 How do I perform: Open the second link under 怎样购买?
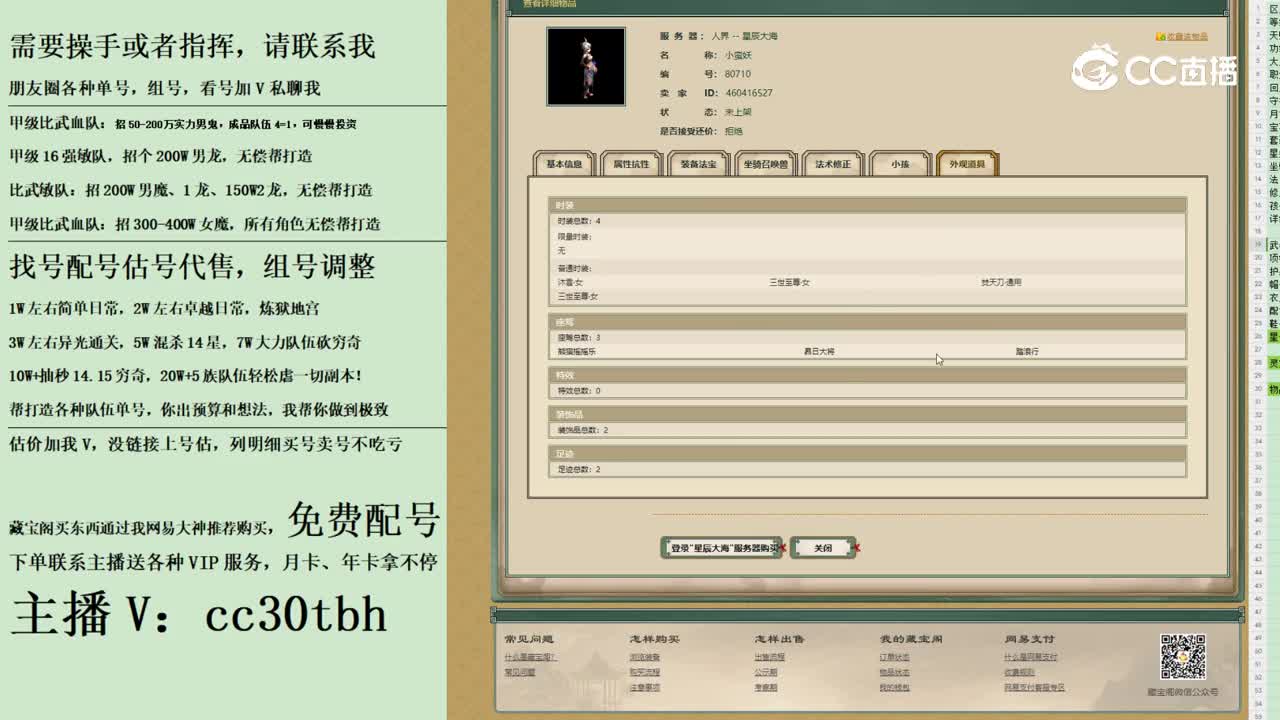pyautogui.click(x=644, y=672)
